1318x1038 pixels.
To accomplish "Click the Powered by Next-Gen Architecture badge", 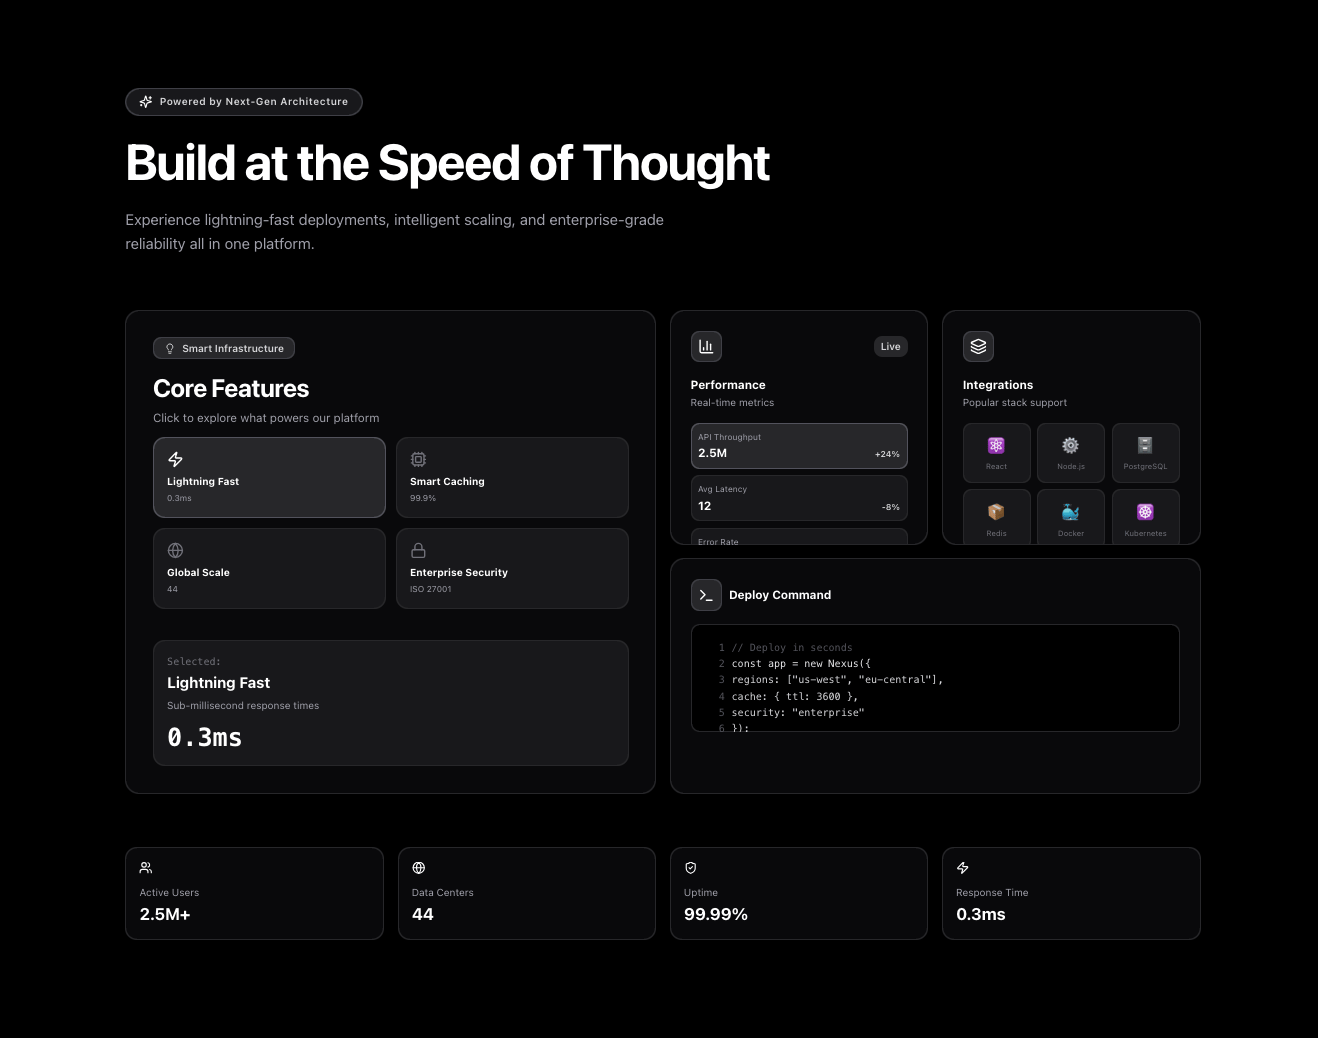I will click(x=244, y=102).
